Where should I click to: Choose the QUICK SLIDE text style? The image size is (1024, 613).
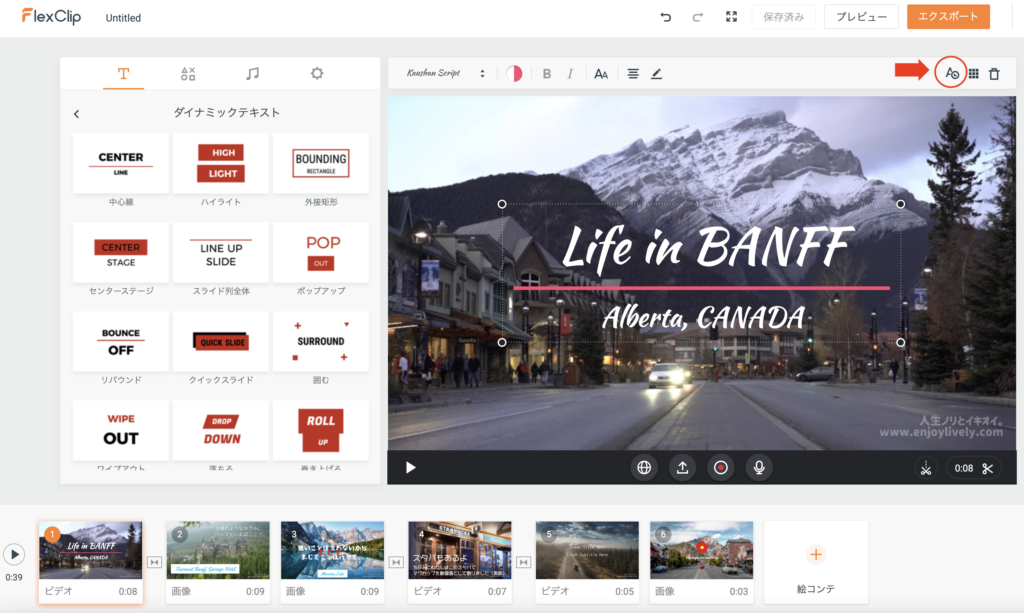(221, 341)
